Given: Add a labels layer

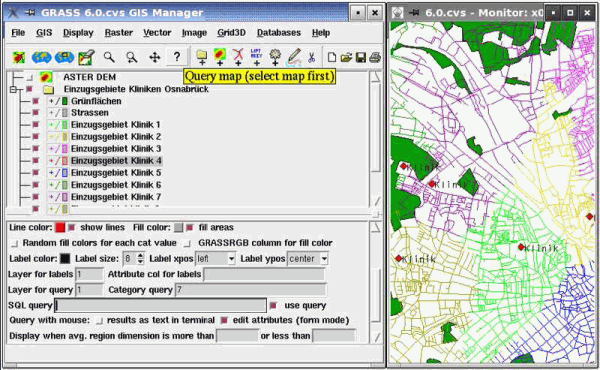Looking at the screenshot, I should pos(256,57).
